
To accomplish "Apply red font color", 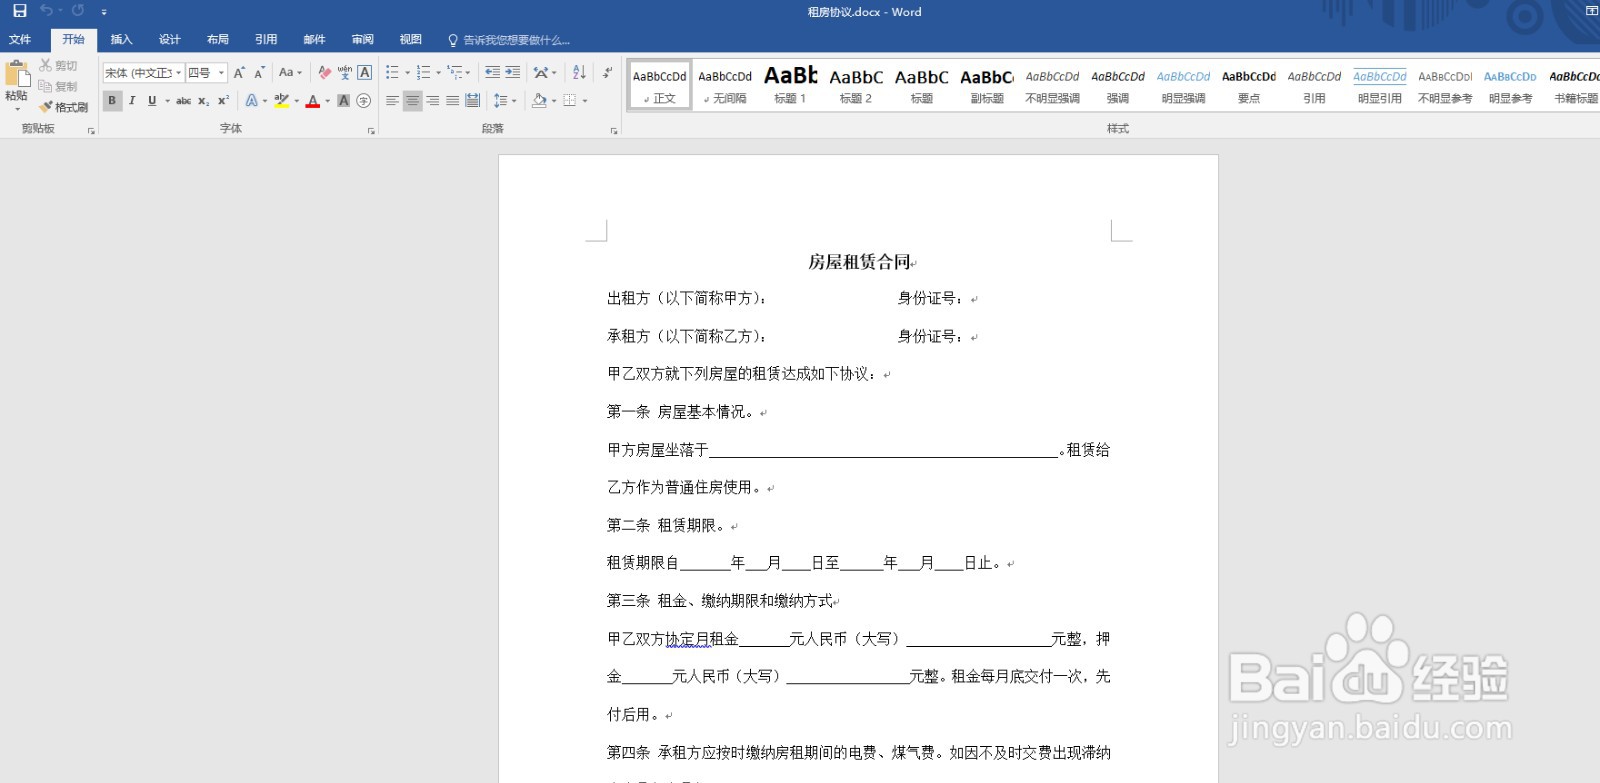I will tap(313, 101).
